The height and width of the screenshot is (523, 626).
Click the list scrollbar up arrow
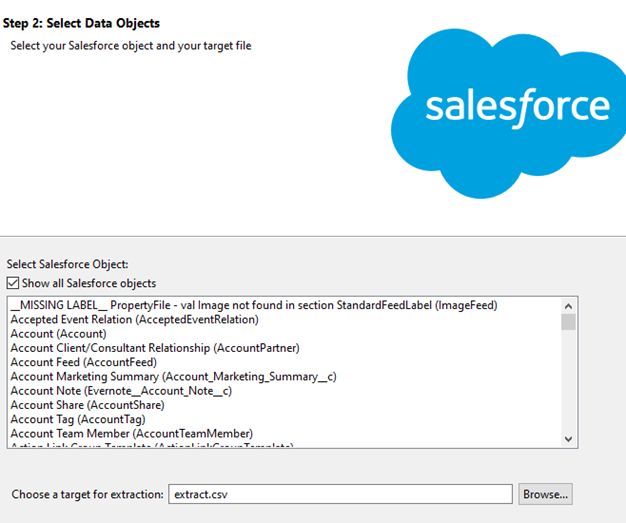pos(568,306)
